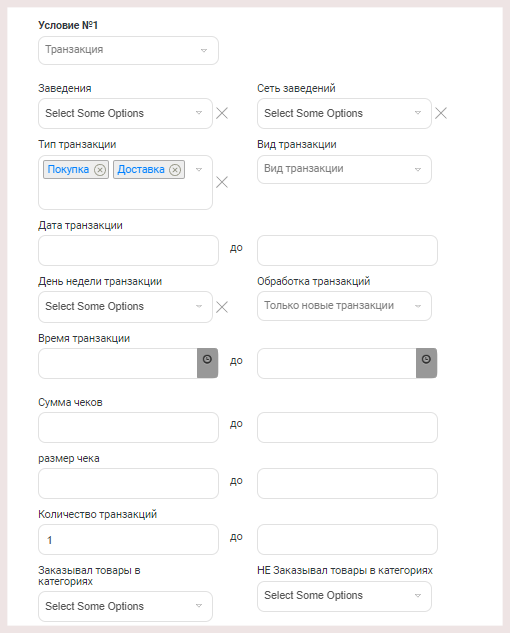The height and width of the screenshot is (633, 510).
Task: Open the Обработка транзакций dropdown
Action: pyautogui.click(x=344, y=306)
